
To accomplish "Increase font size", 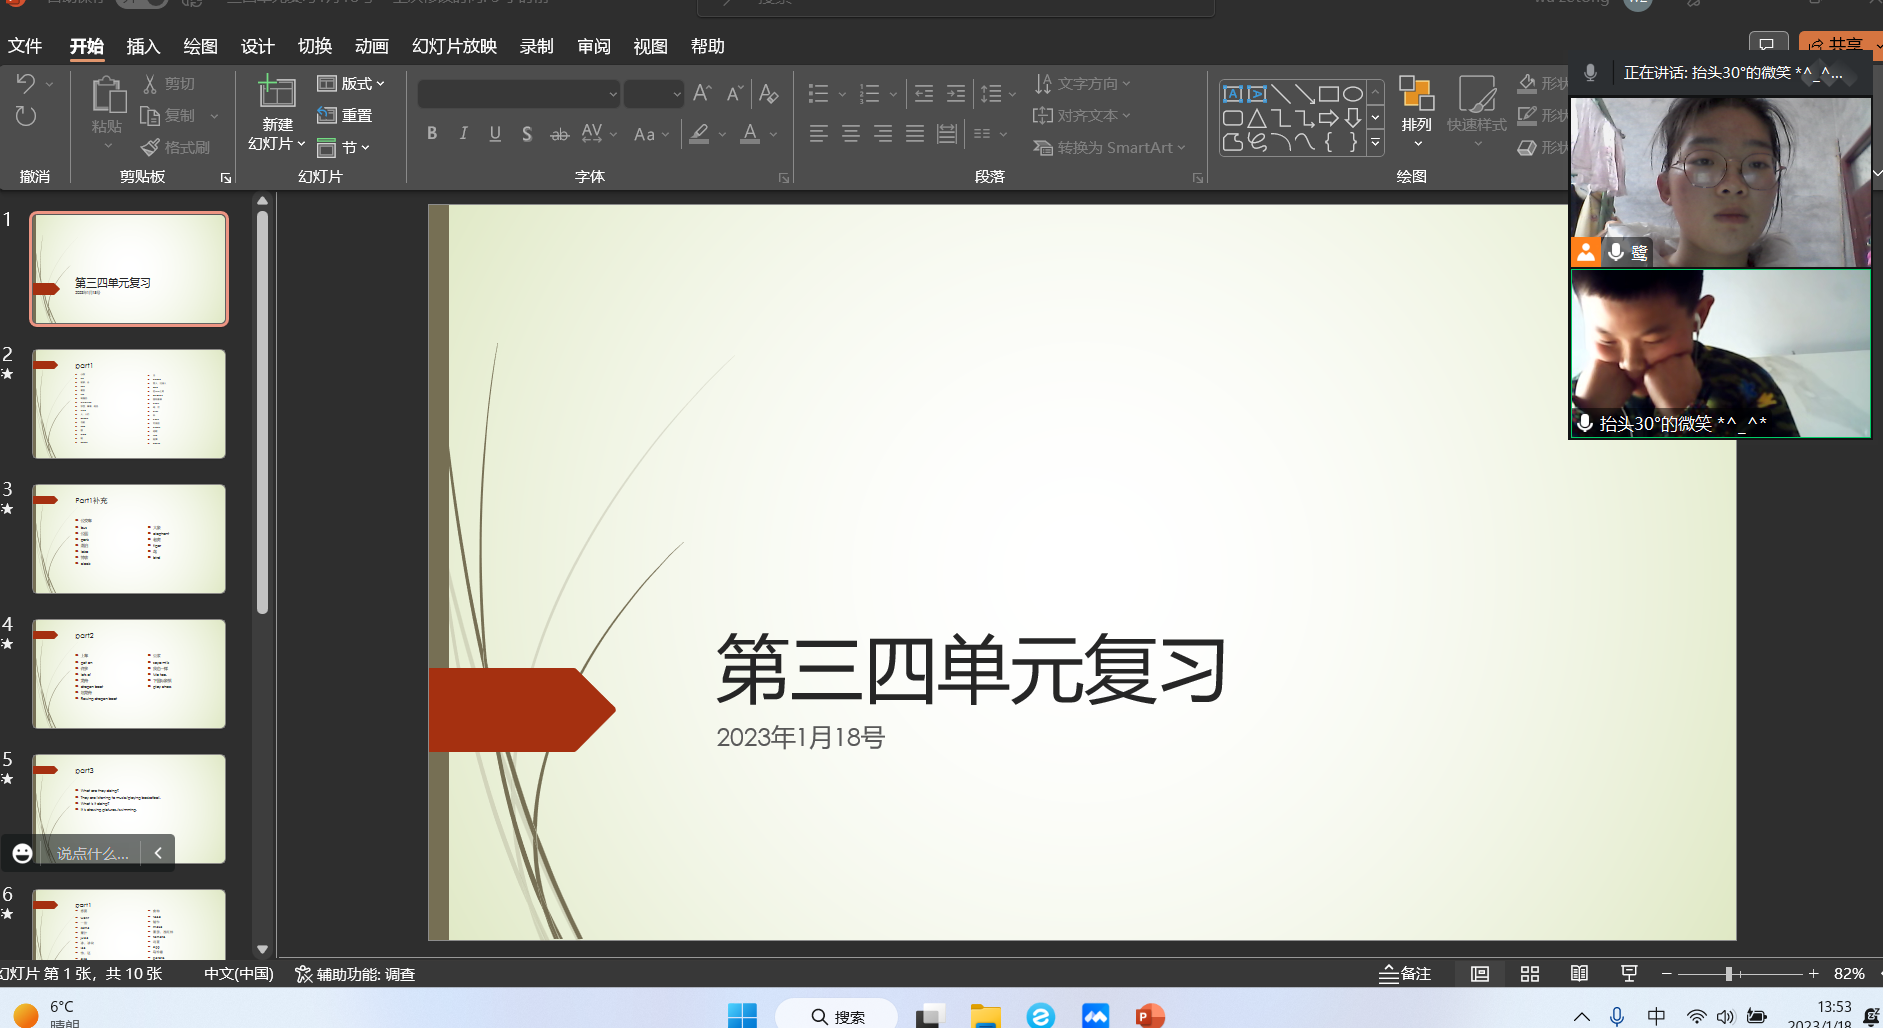I will [x=702, y=93].
